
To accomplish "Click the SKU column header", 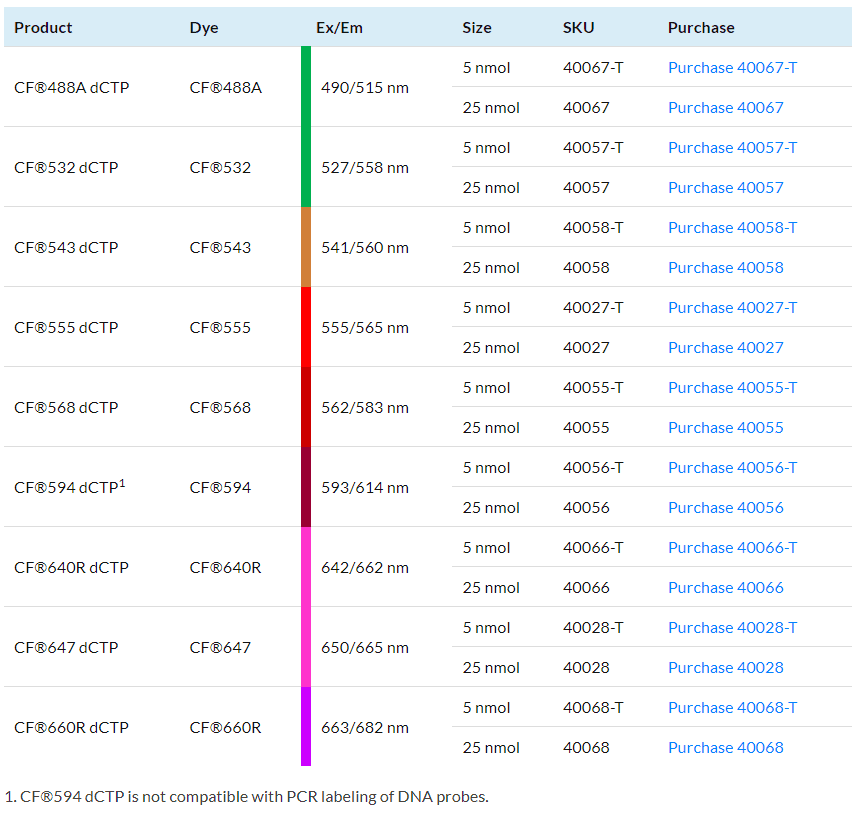I will click(578, 28).
